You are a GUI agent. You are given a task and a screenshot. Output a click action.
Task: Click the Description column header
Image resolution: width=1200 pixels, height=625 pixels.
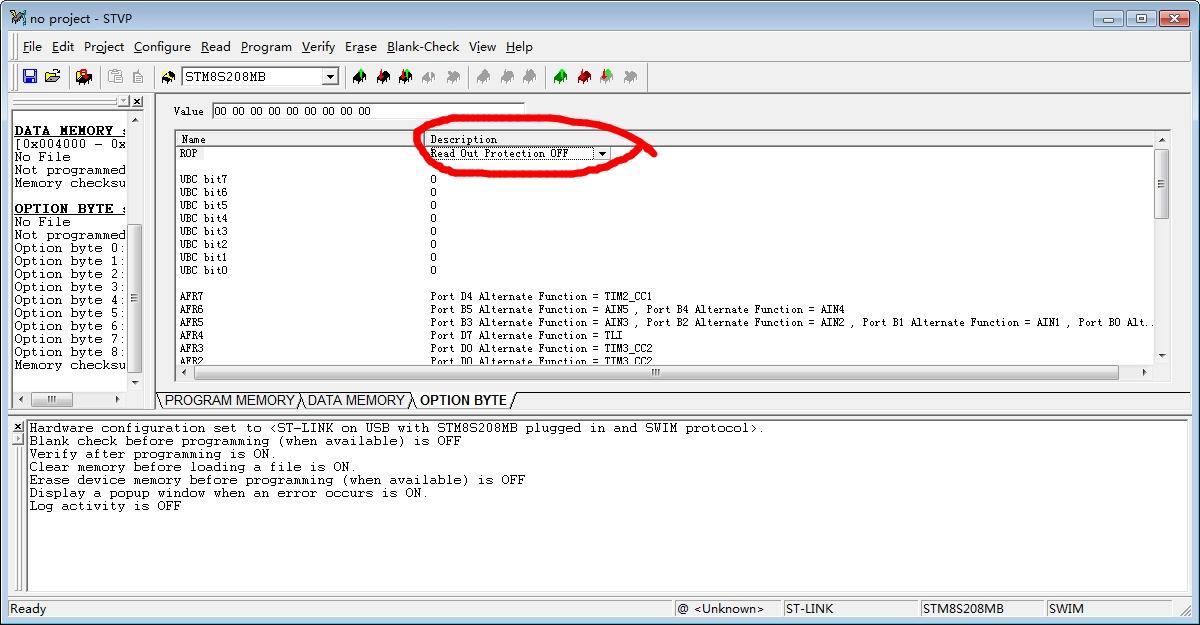pos(790,139)
